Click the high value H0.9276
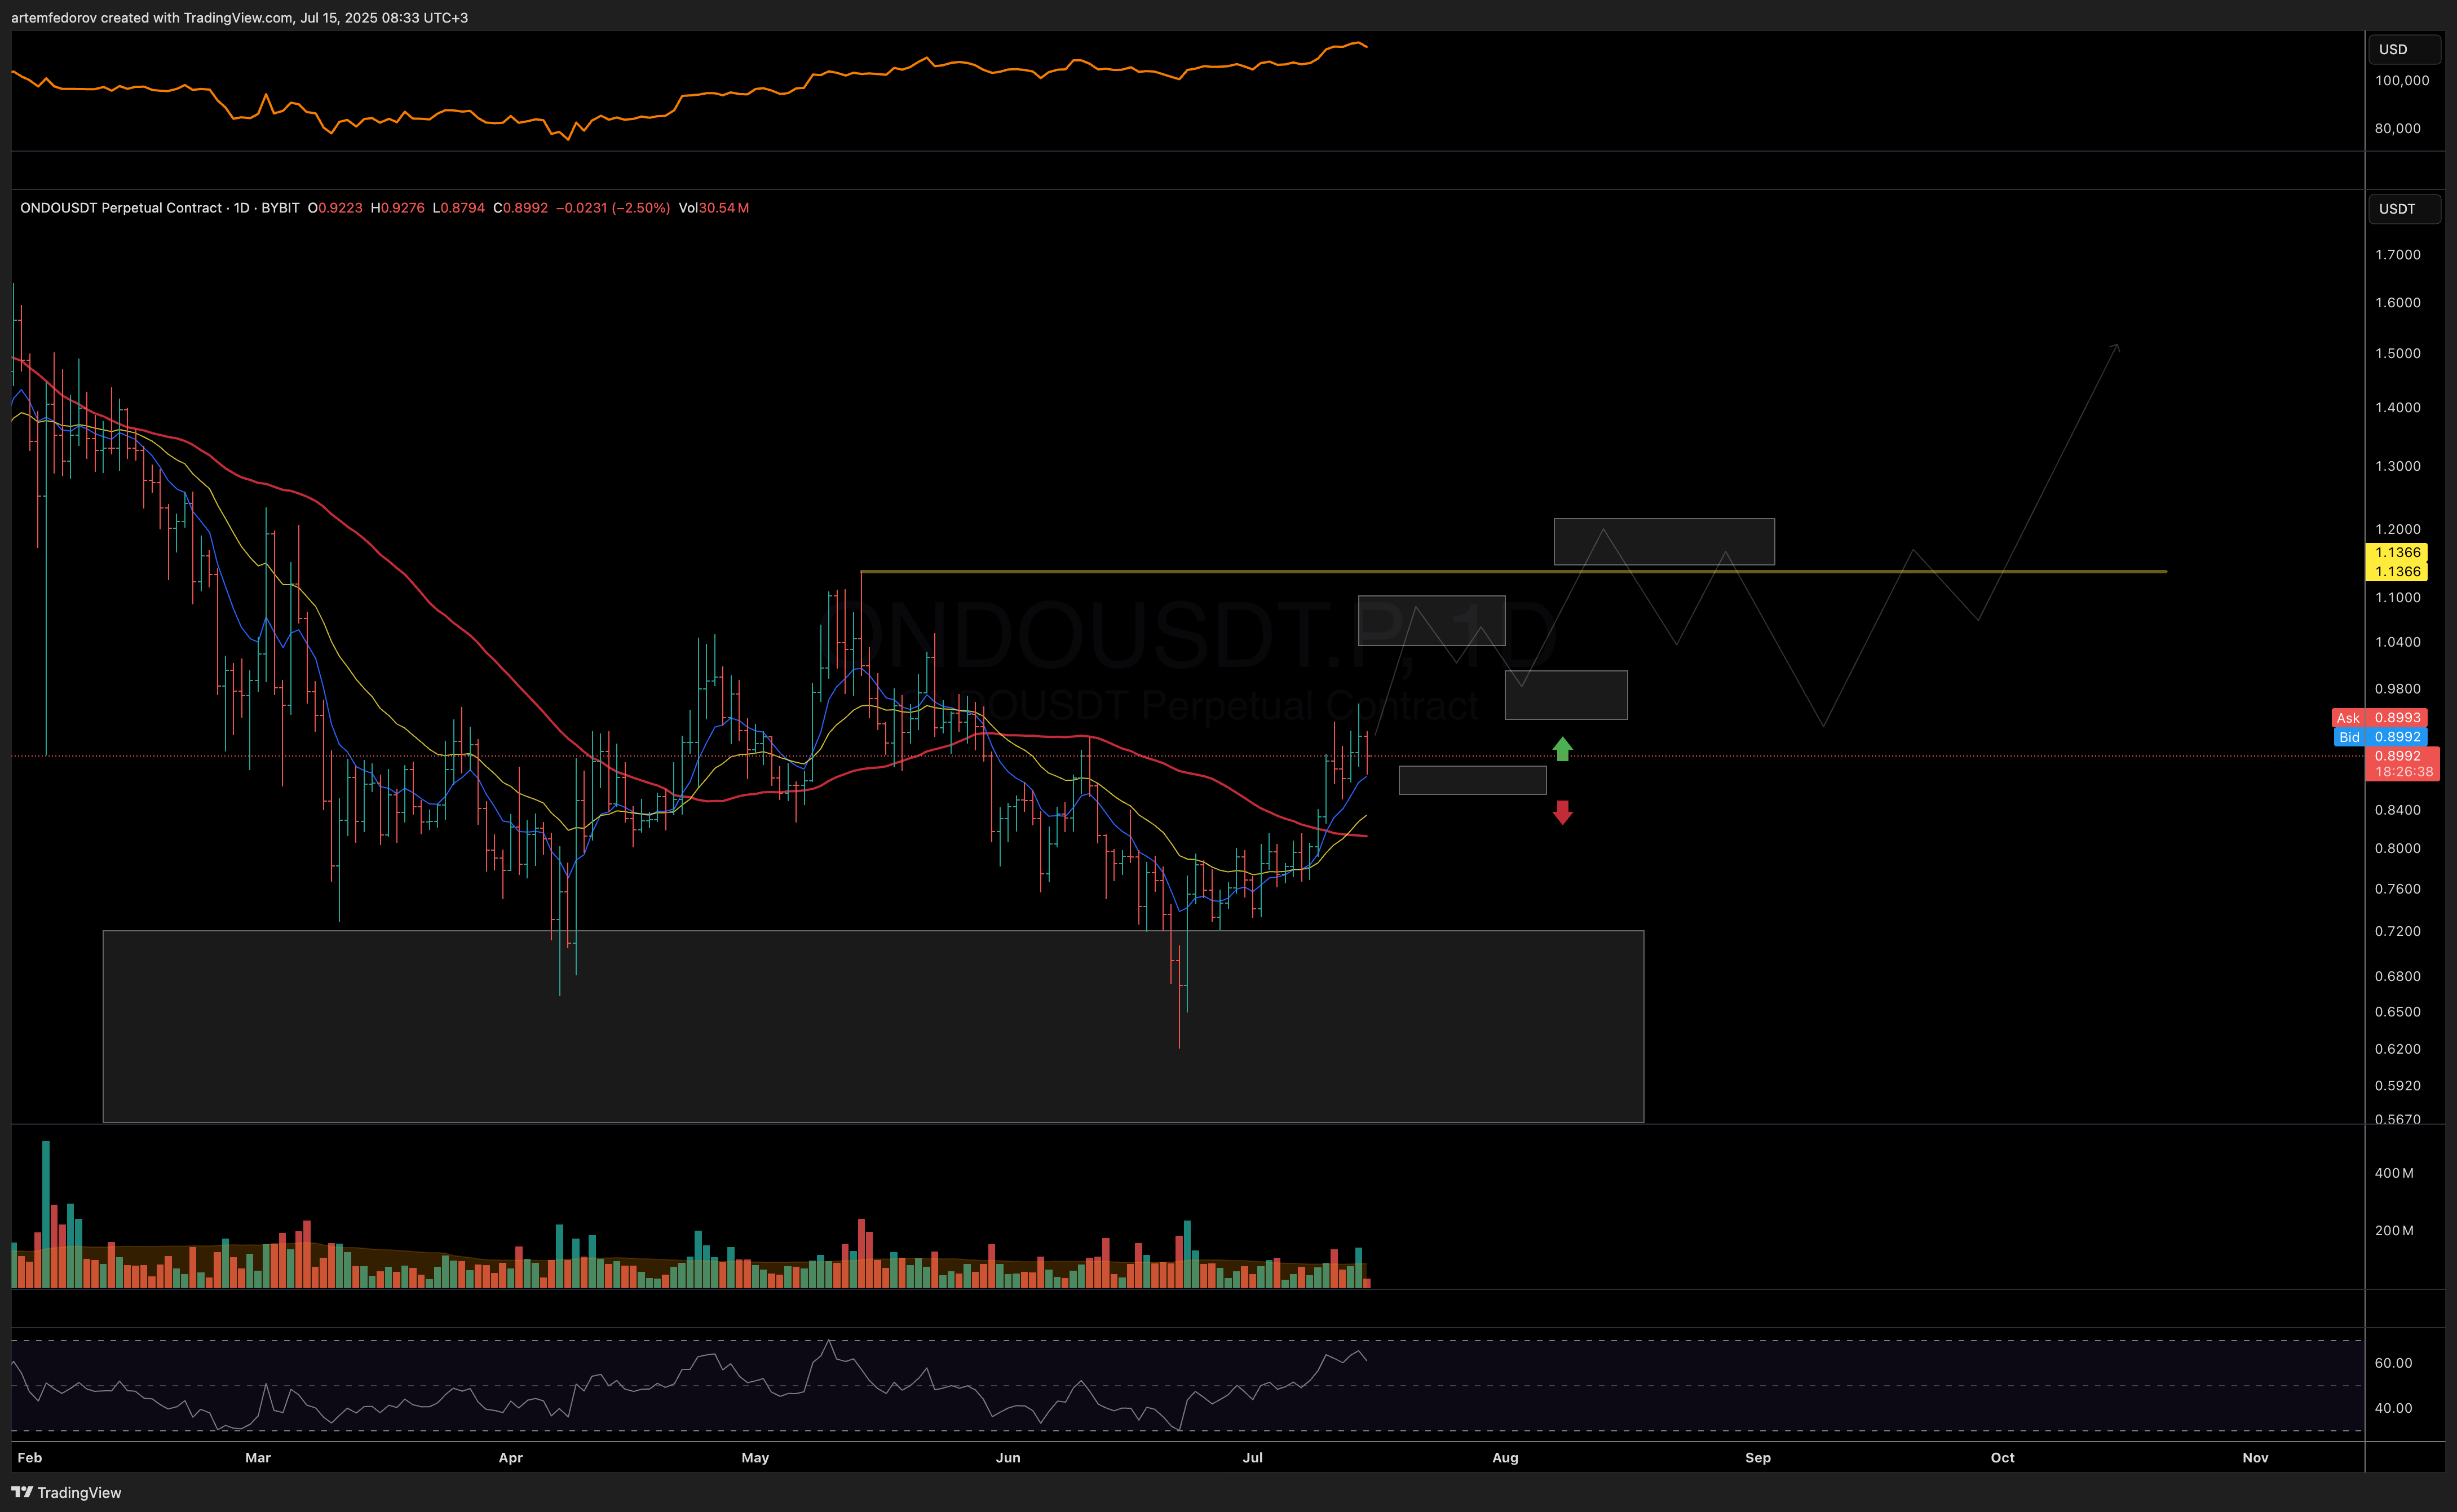 coord(397,208)
